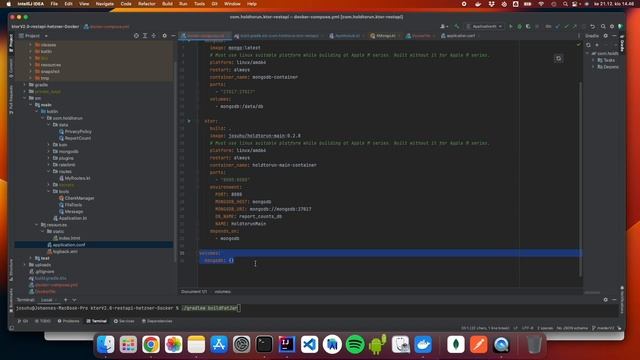
Task: Click the editor vertical scrollbar
Action: [x=580, y=180]
